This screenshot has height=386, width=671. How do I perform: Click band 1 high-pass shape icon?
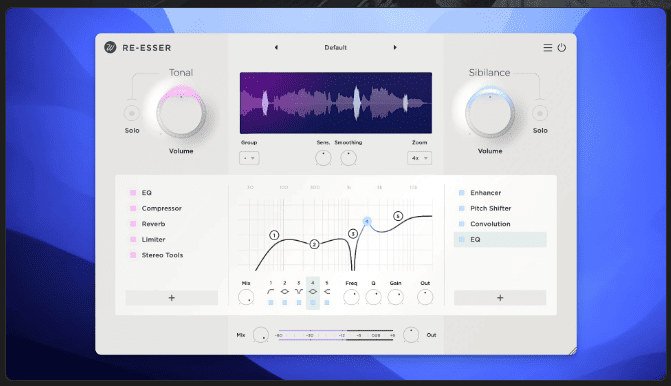(x=270, y=291)
